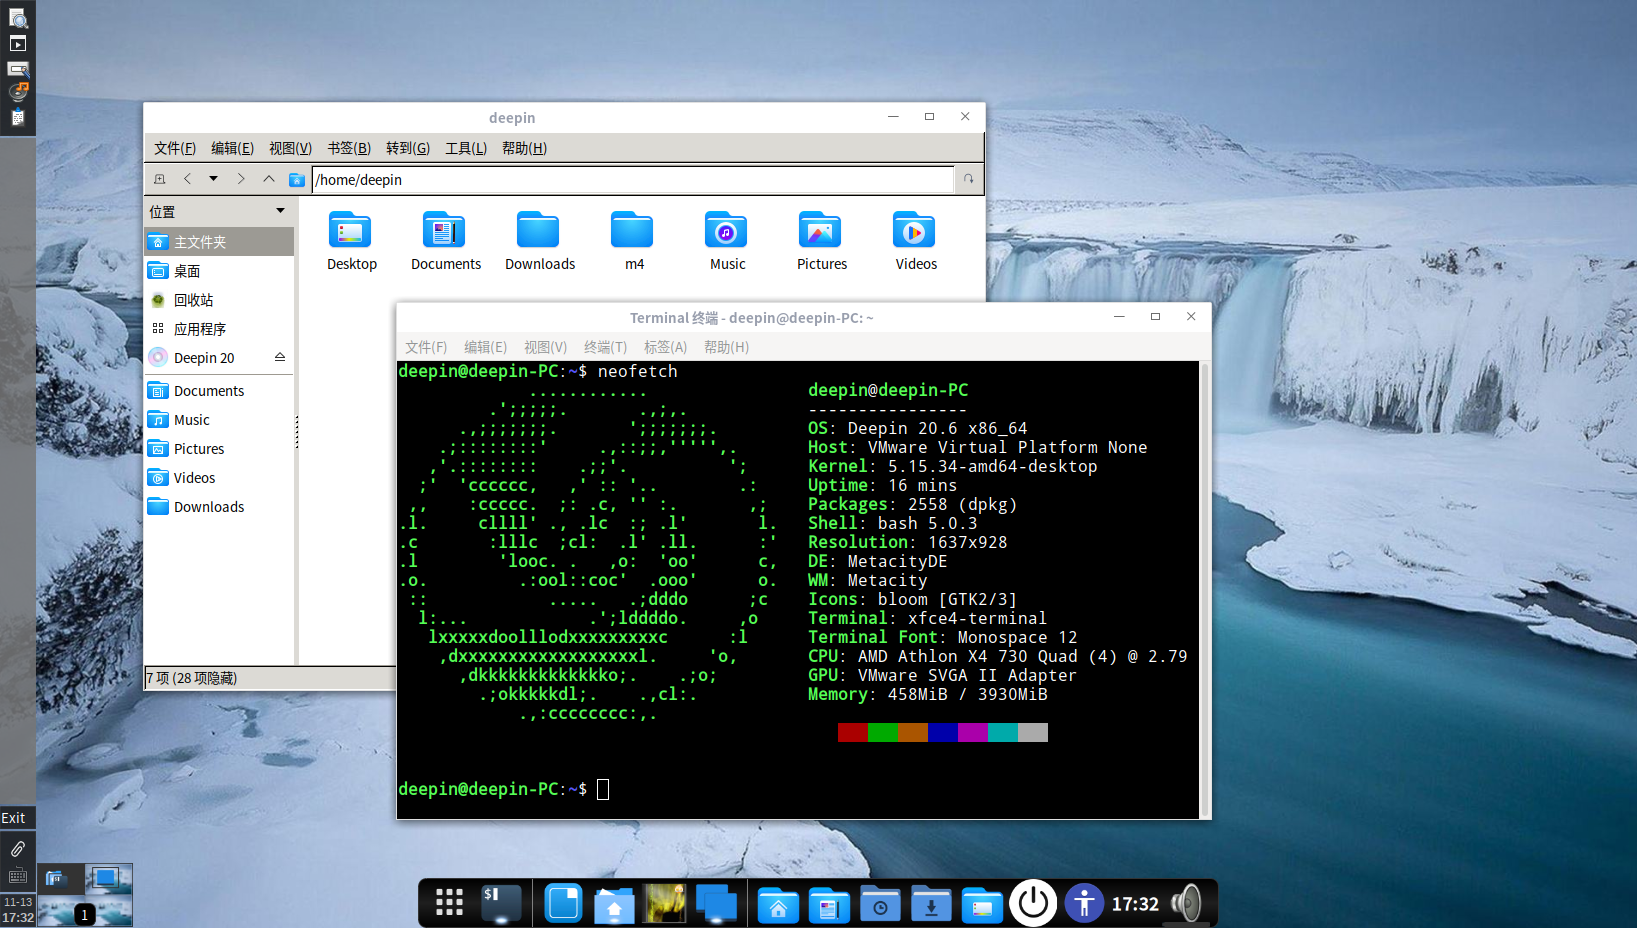
Task: Open the 工具(L) tools menu
Action: [x=465, y=148]
